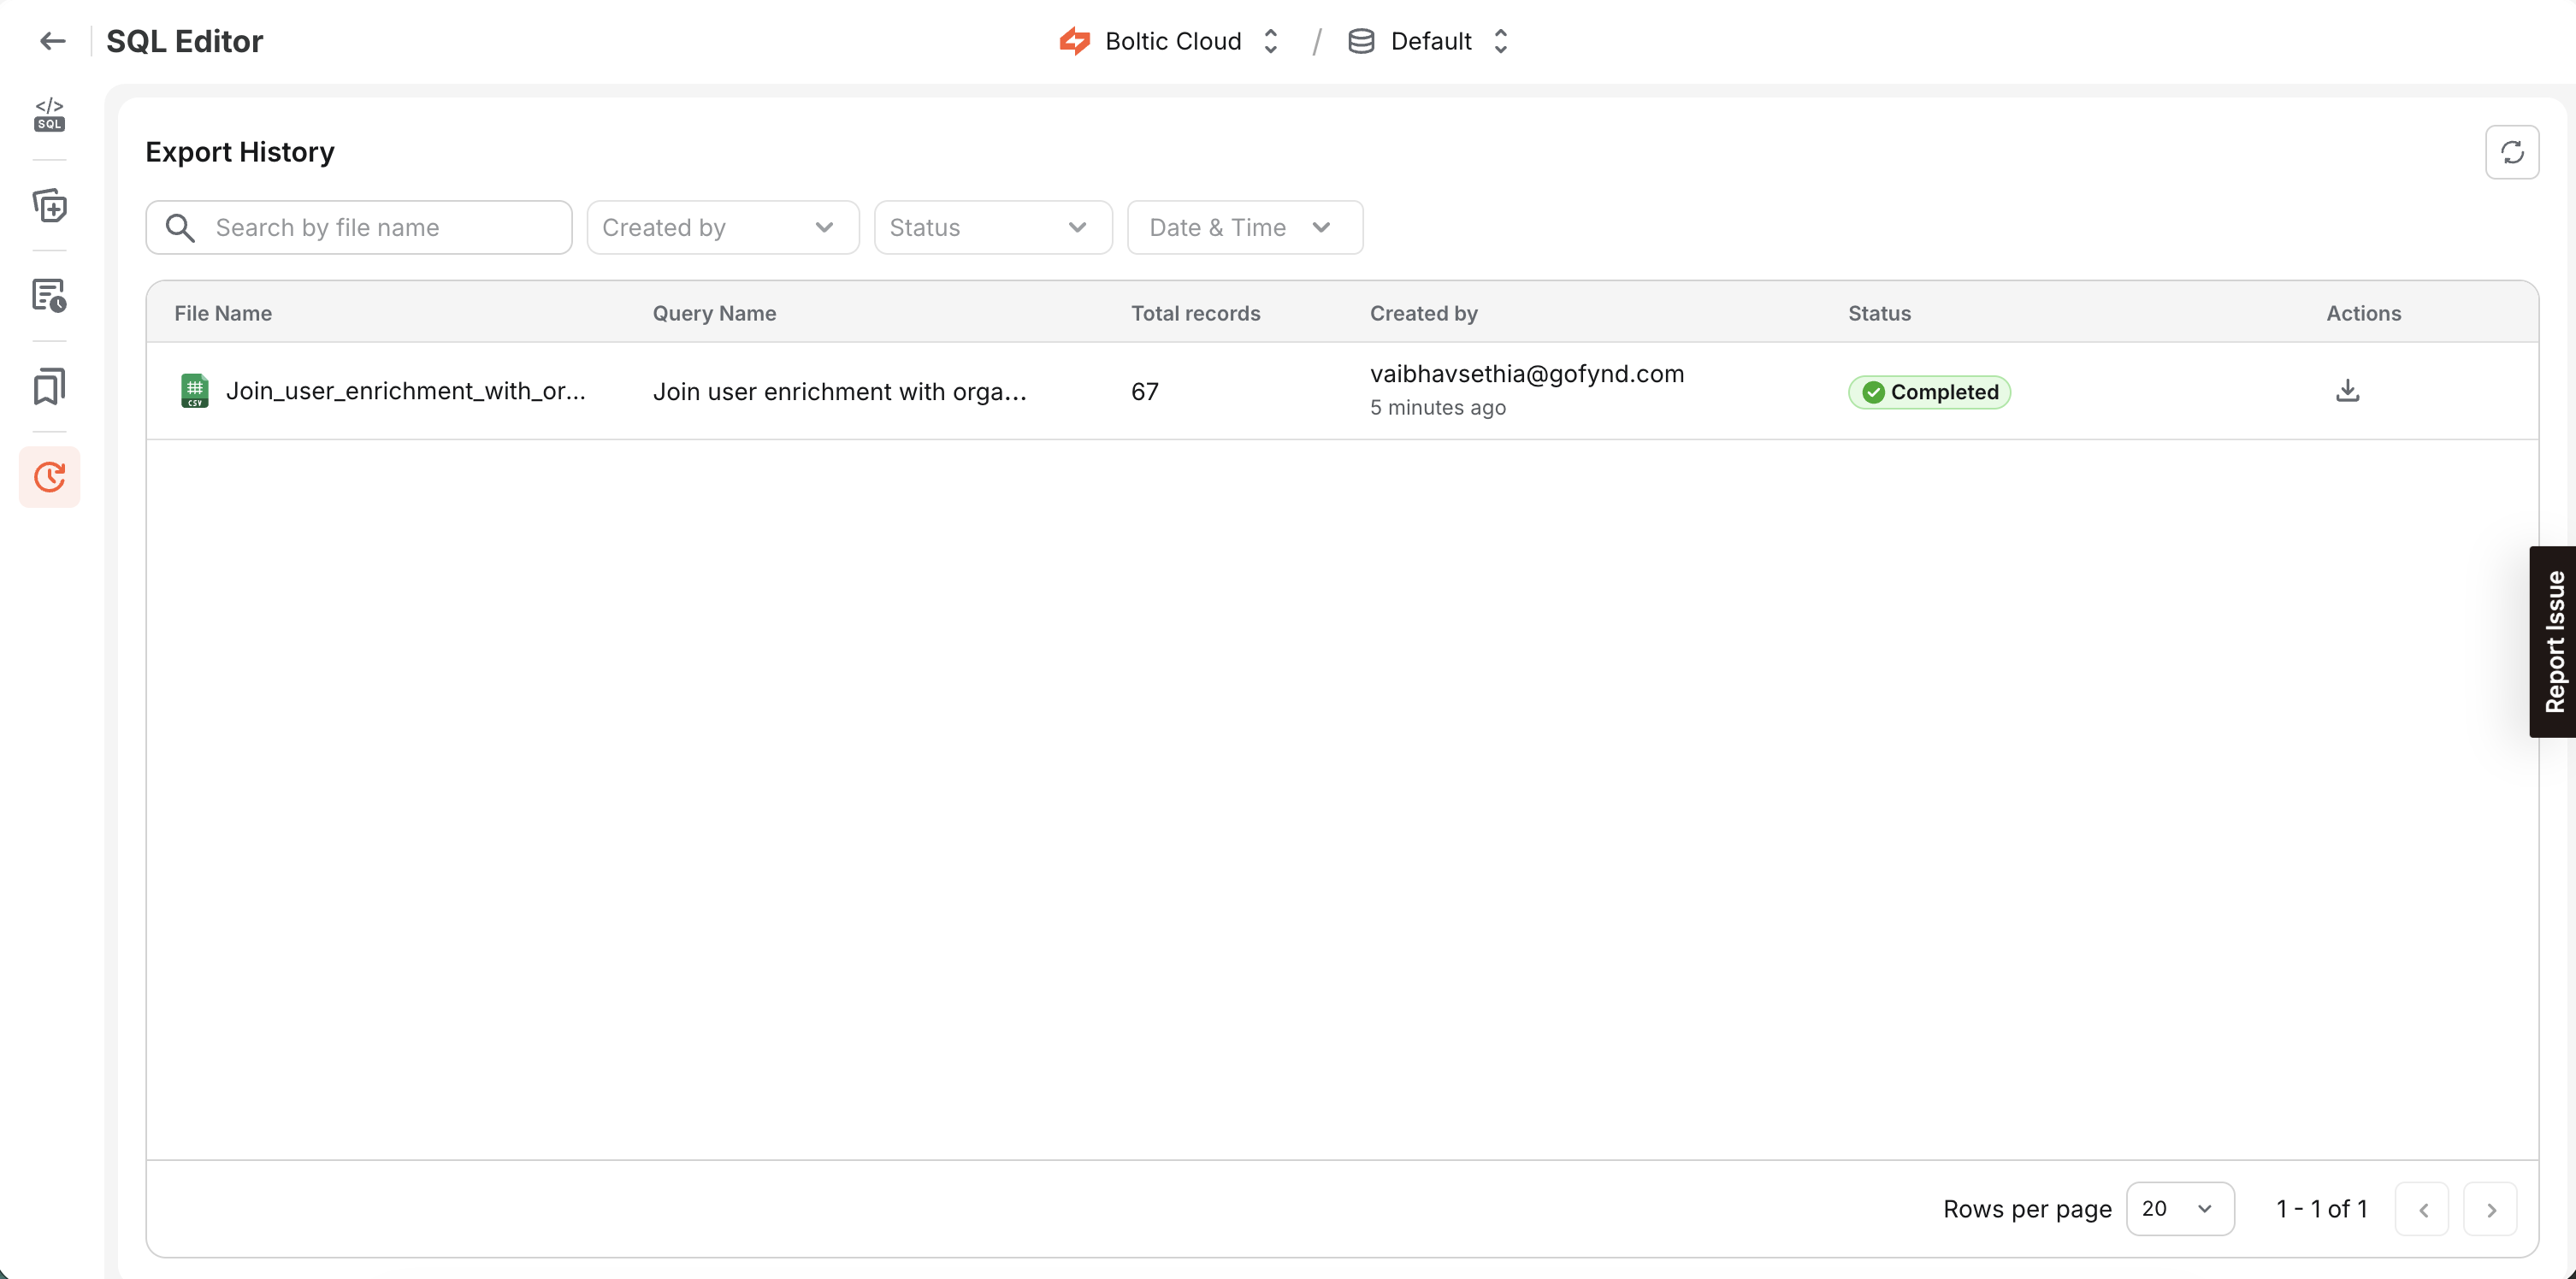Change rows per page using the 20 selector
Image resolution: width=2576 pixels, height=1279 pixels.
click(x=2180, y=1208)
